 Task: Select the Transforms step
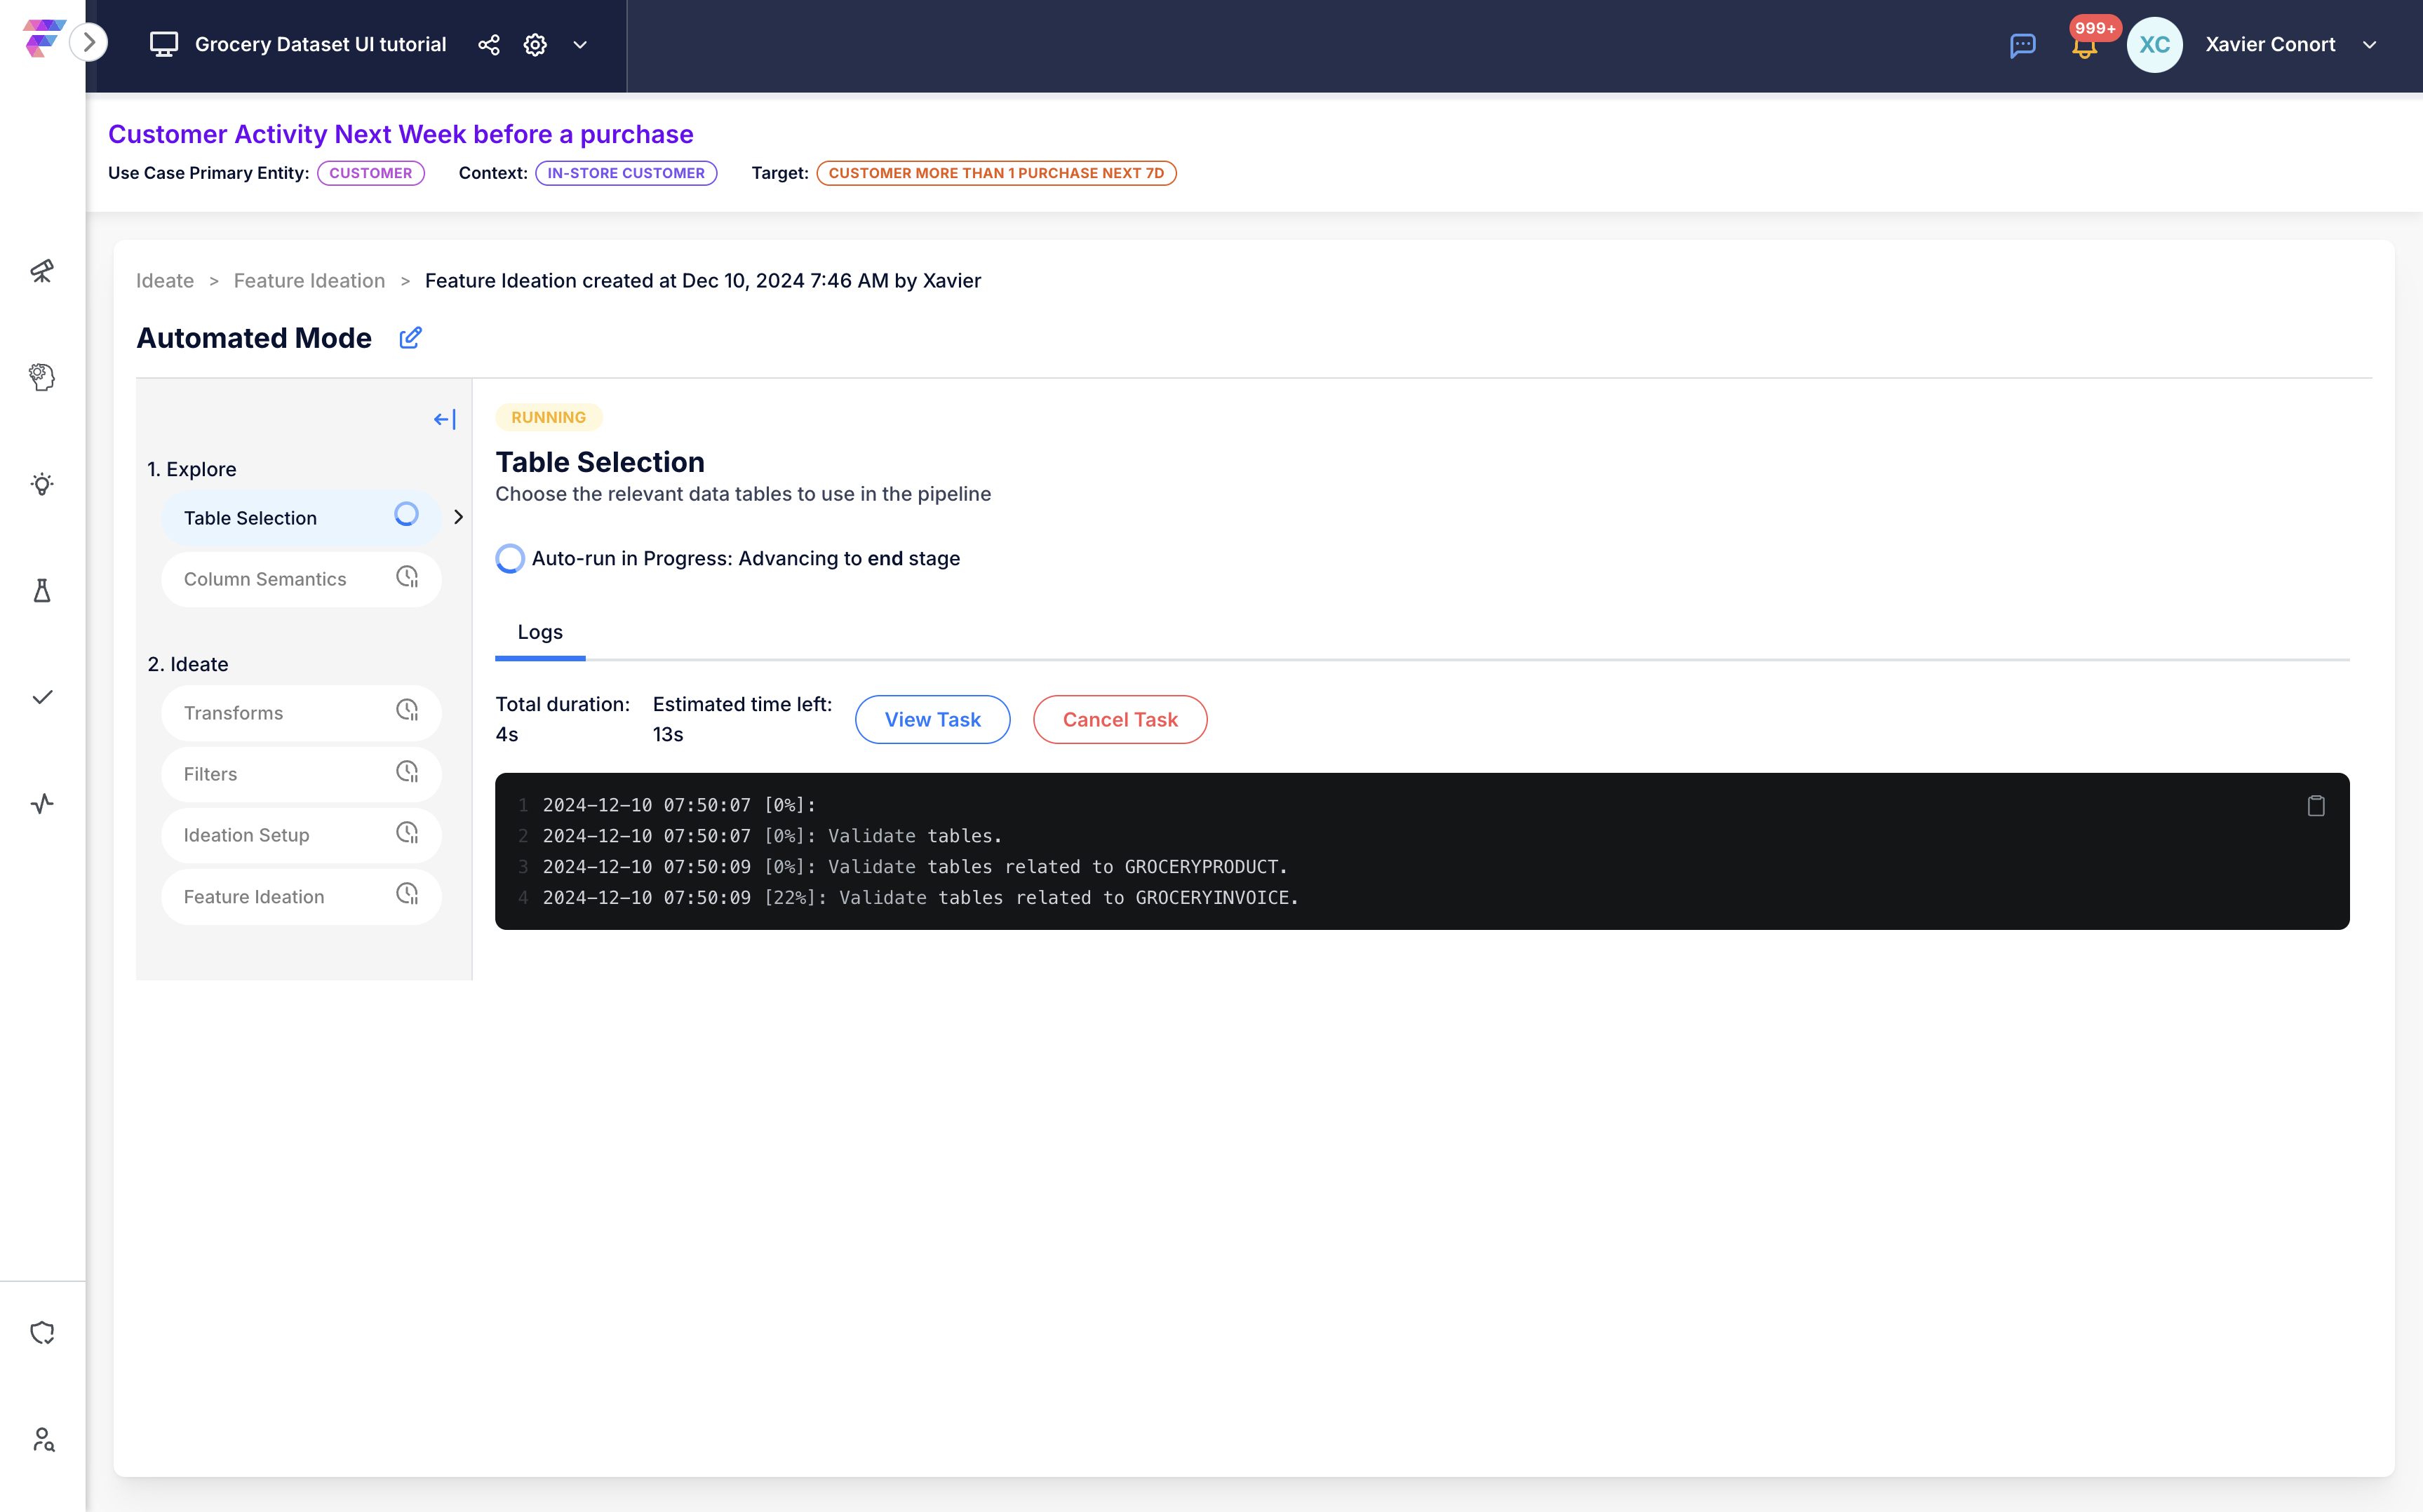click(301, 713)
